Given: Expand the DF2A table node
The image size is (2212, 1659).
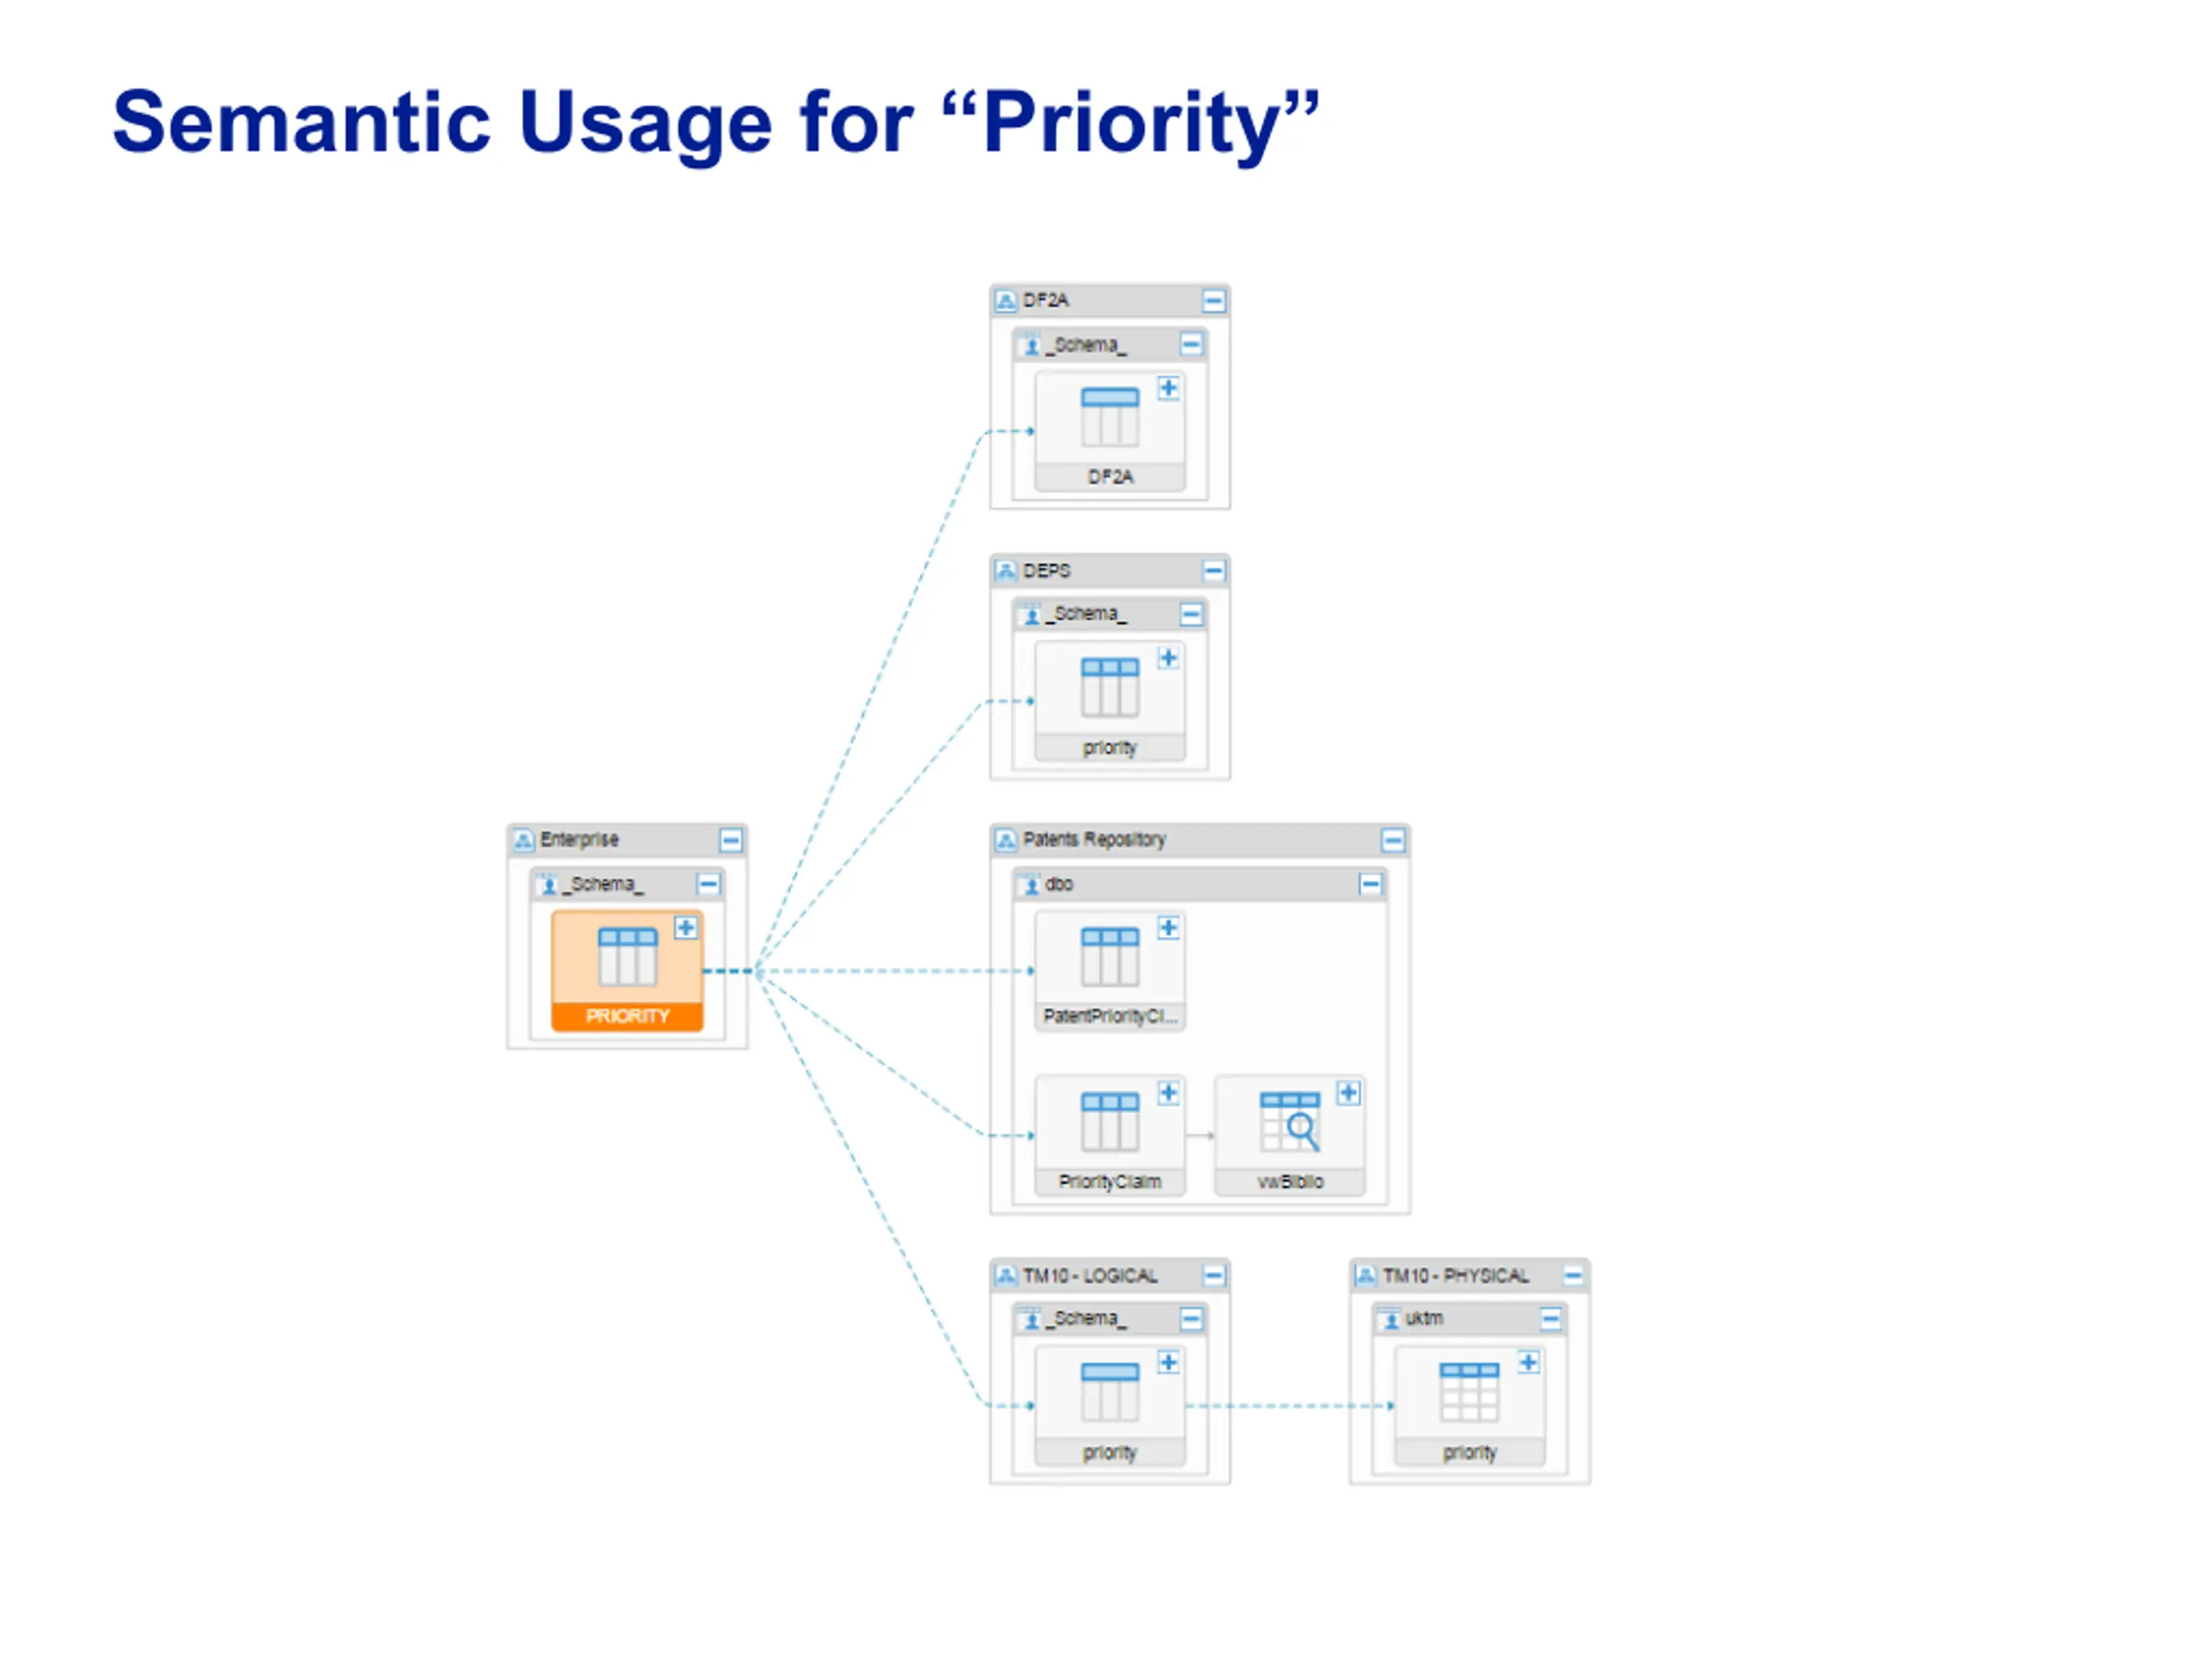Looking at the screenshot, I should click(x=1168, y=389).
